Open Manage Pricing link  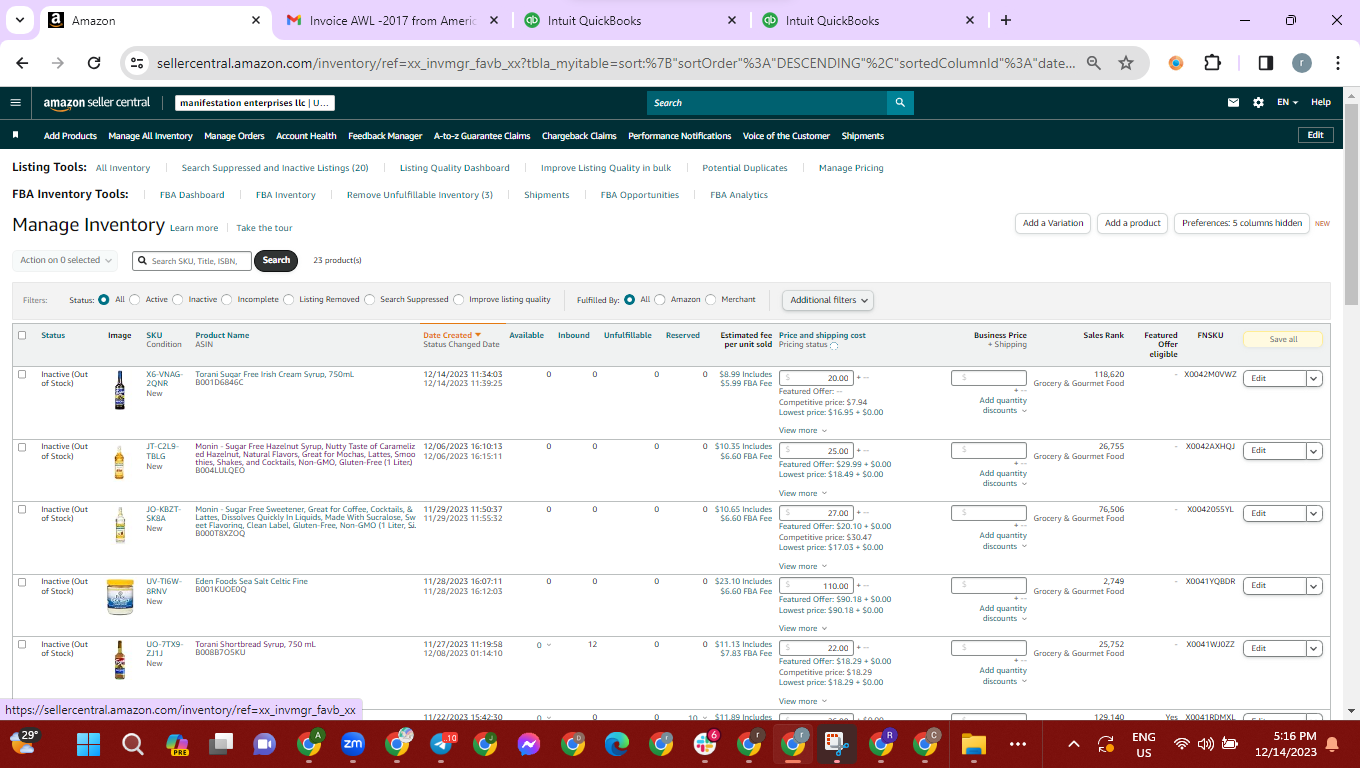pos(851,168)
